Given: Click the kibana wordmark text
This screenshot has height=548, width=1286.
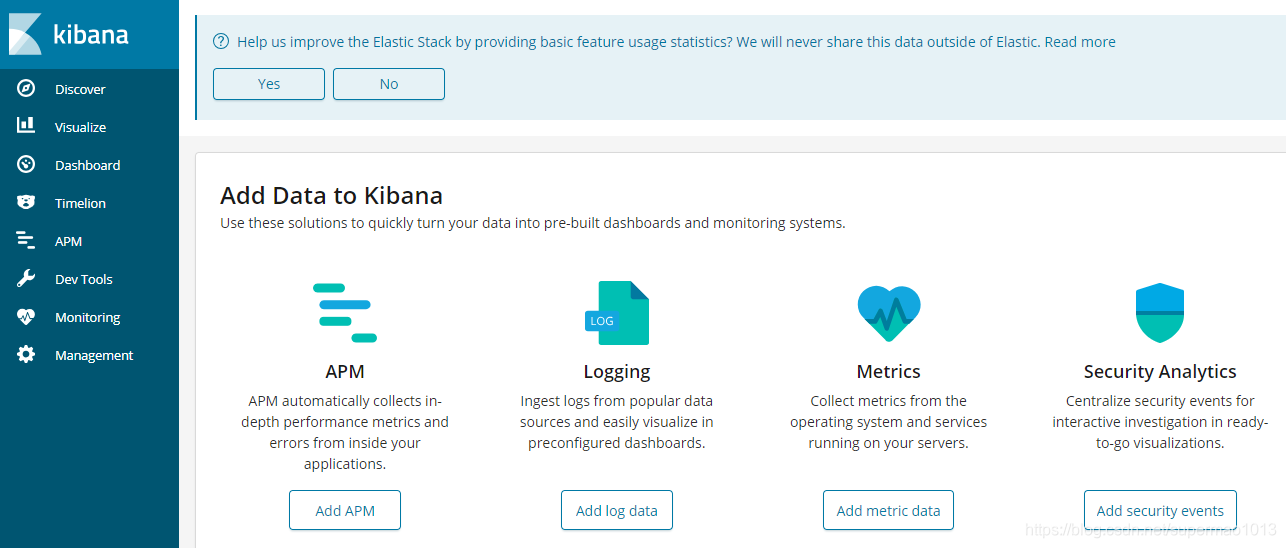Looking at the screenshot, I should (x=91, y=35).
